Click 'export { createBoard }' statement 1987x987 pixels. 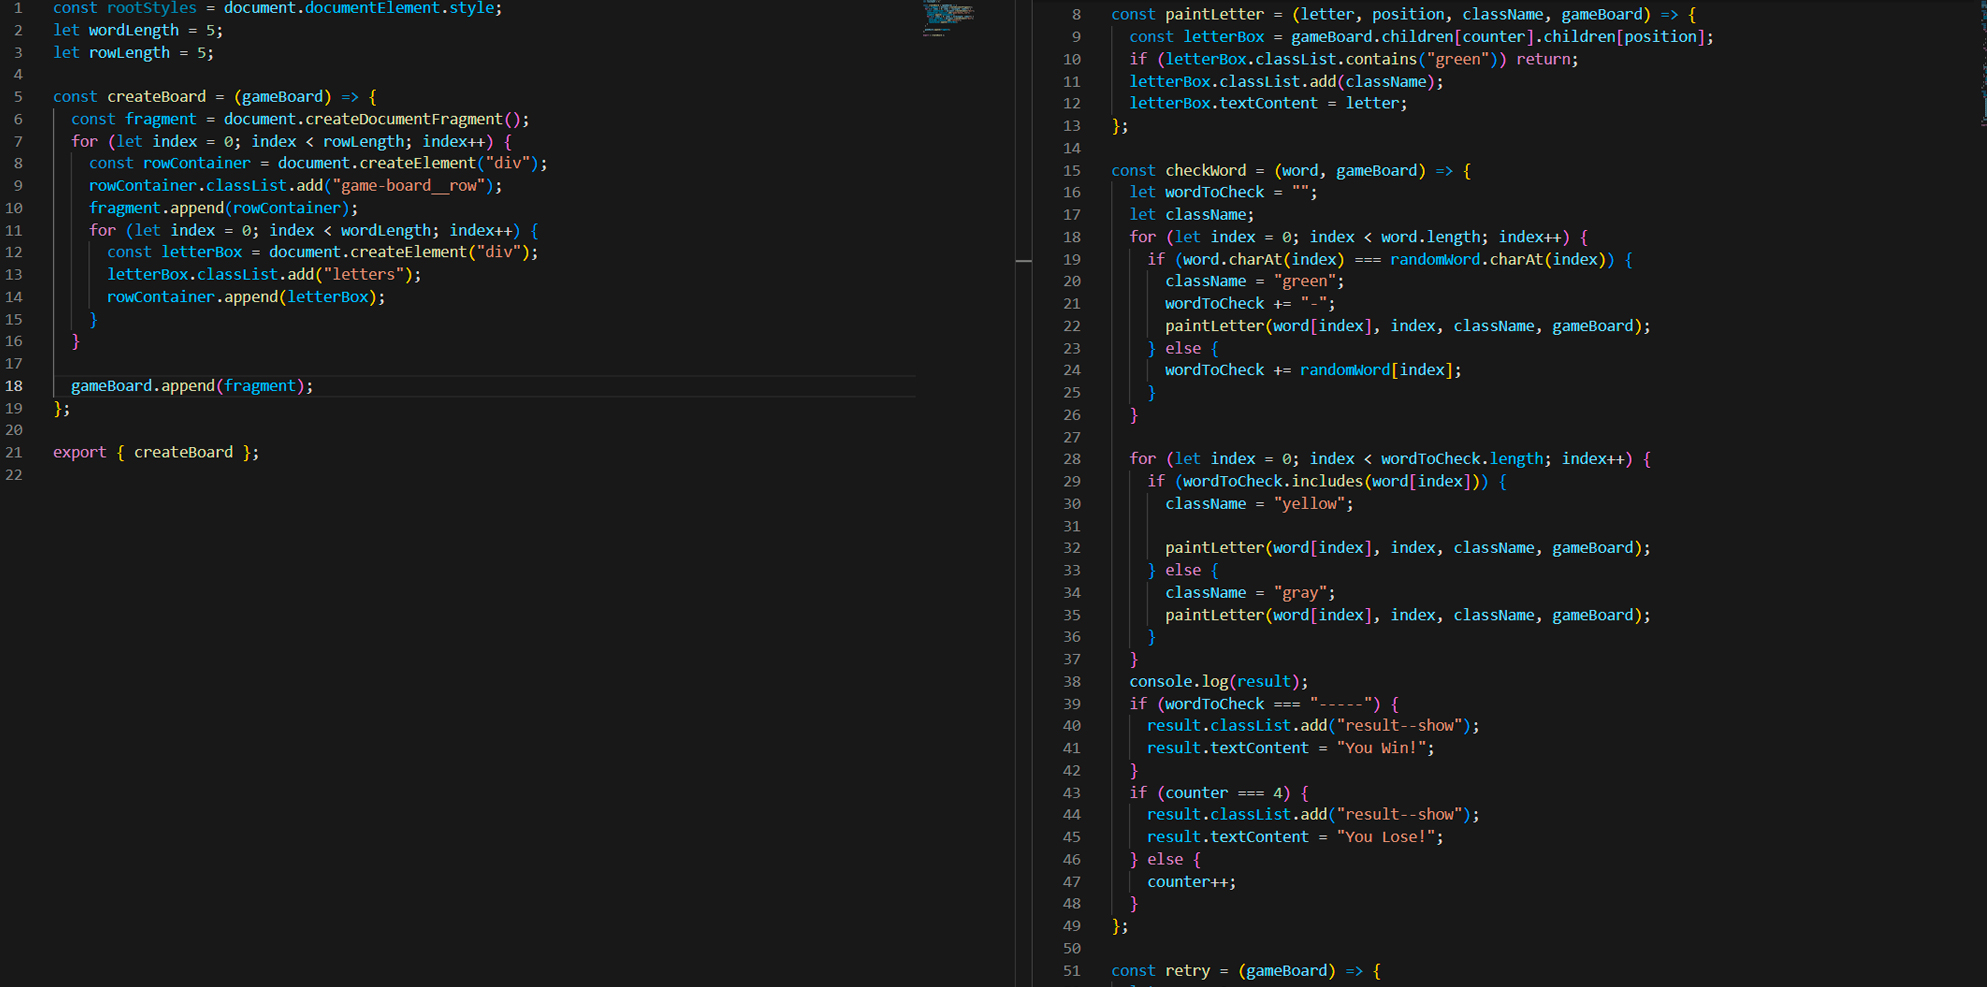[156, 452]
